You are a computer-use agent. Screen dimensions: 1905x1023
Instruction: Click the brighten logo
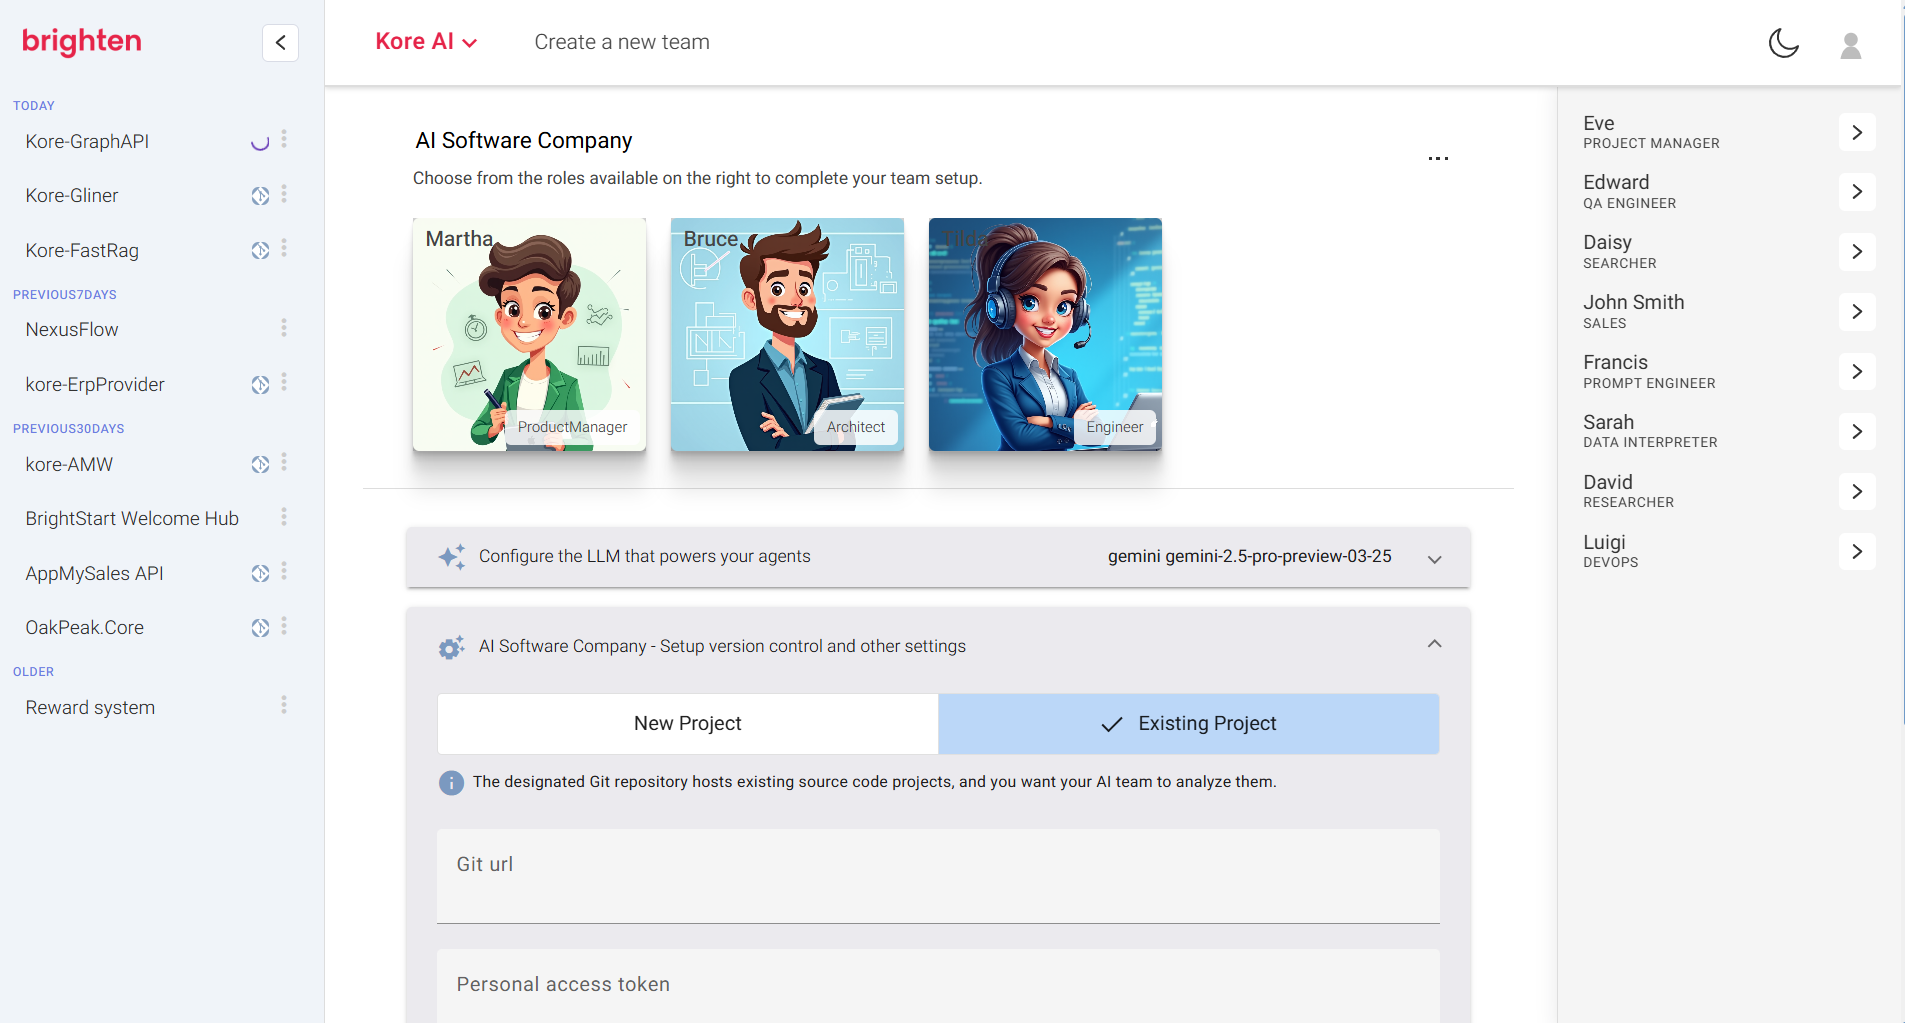tap(82, 41)
